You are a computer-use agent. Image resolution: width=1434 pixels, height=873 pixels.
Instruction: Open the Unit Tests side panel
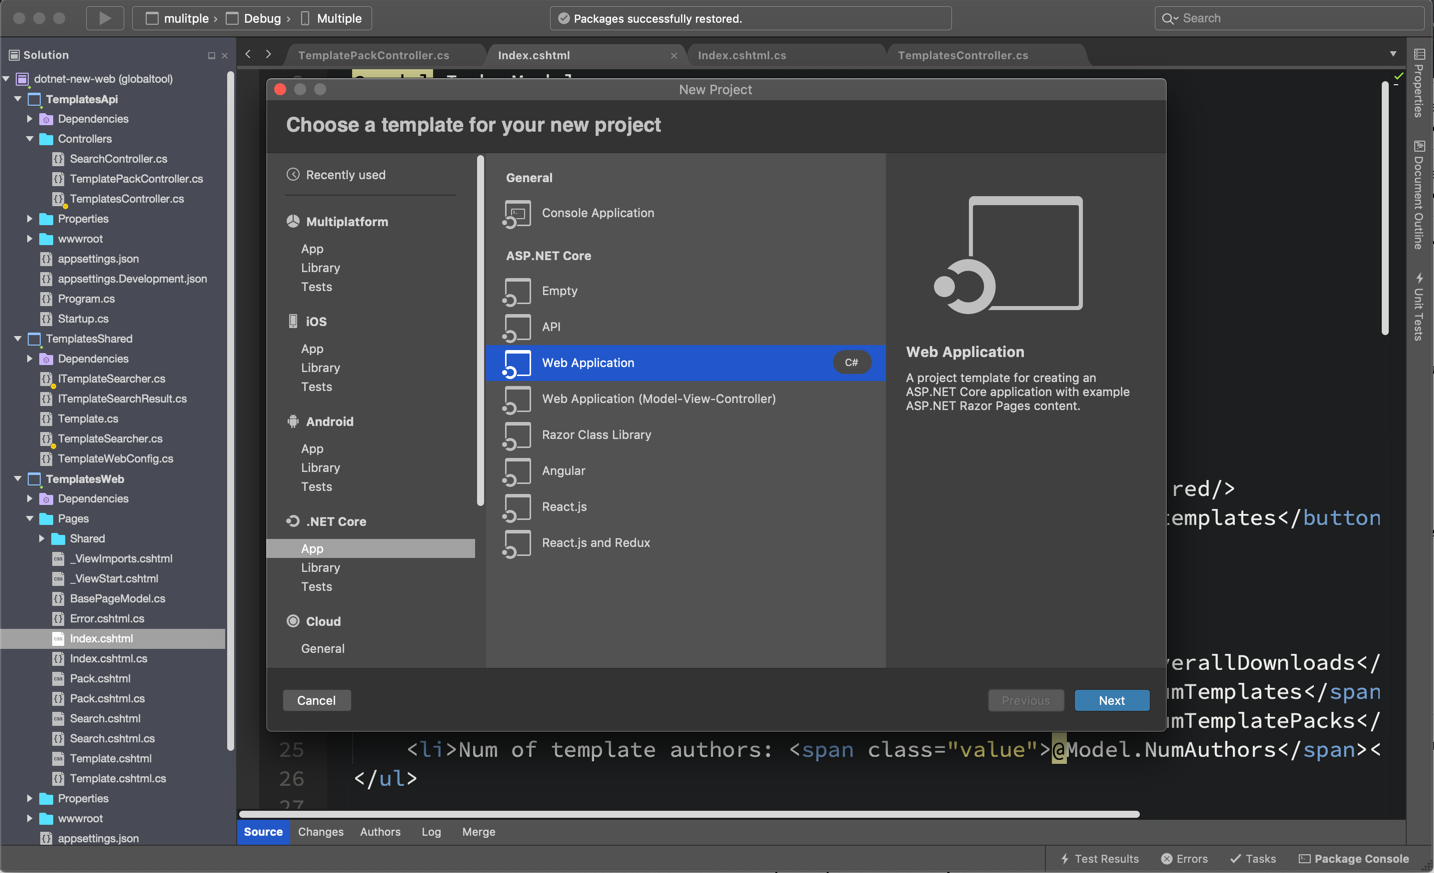1419,307
